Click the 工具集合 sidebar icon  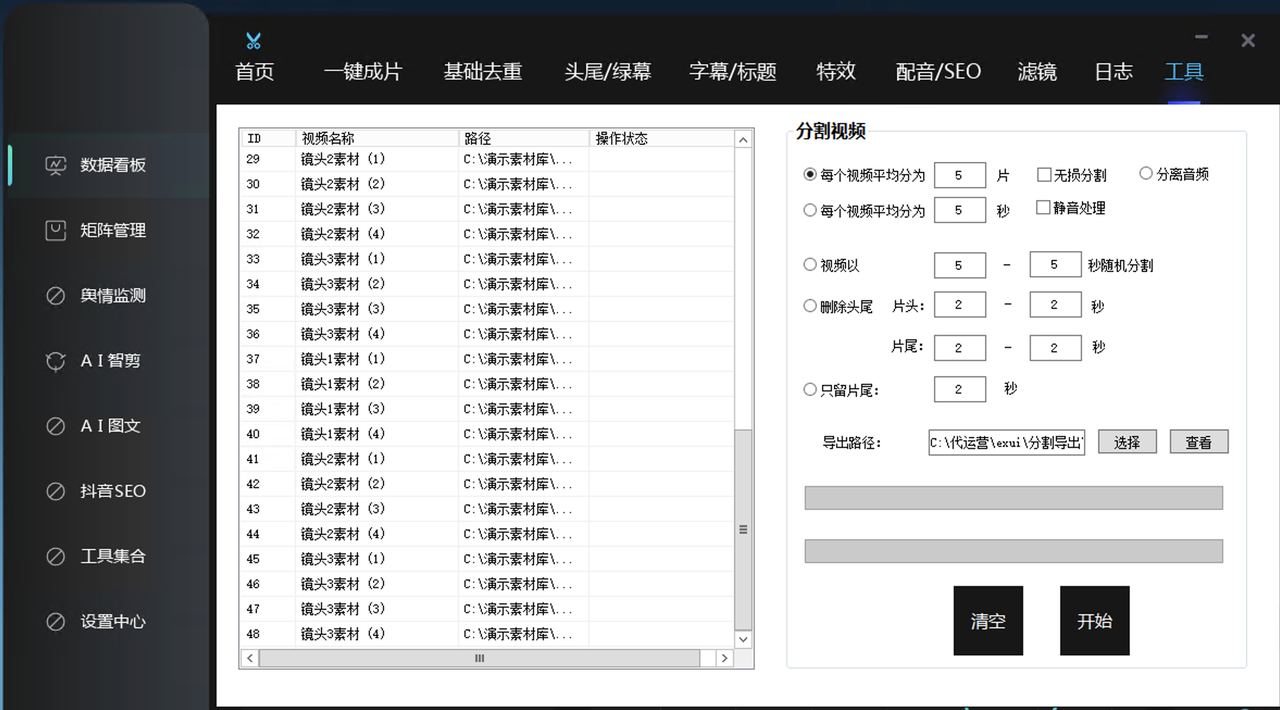click(56, 556)
